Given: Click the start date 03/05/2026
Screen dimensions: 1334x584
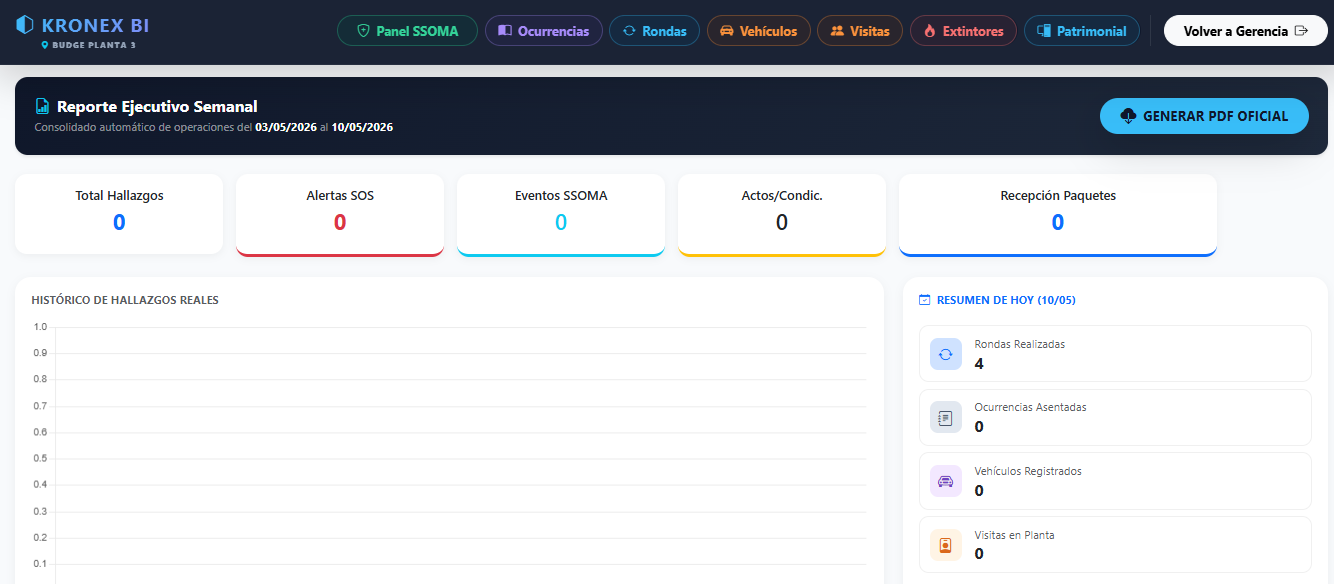Looking at the screenshot, I should point(286,127).
